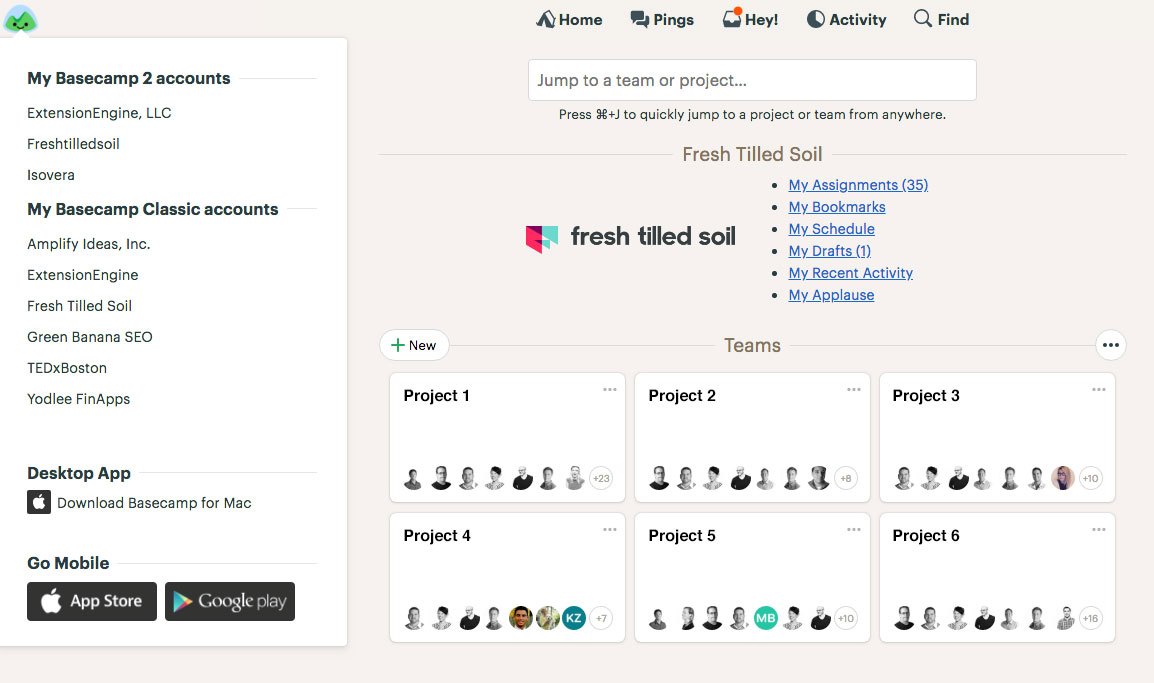Click the green MB avatar on Project 5
Viewport: 1154px width, 683px height.
click(766, 618)
